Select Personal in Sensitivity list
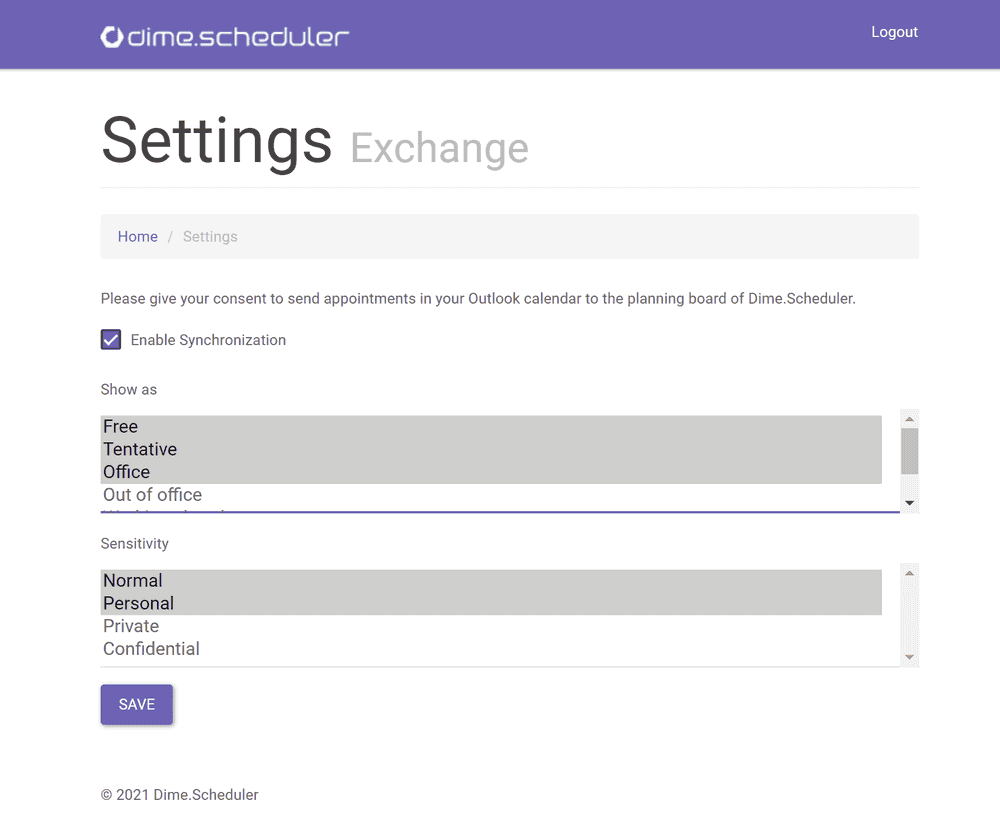 (491, 604)
